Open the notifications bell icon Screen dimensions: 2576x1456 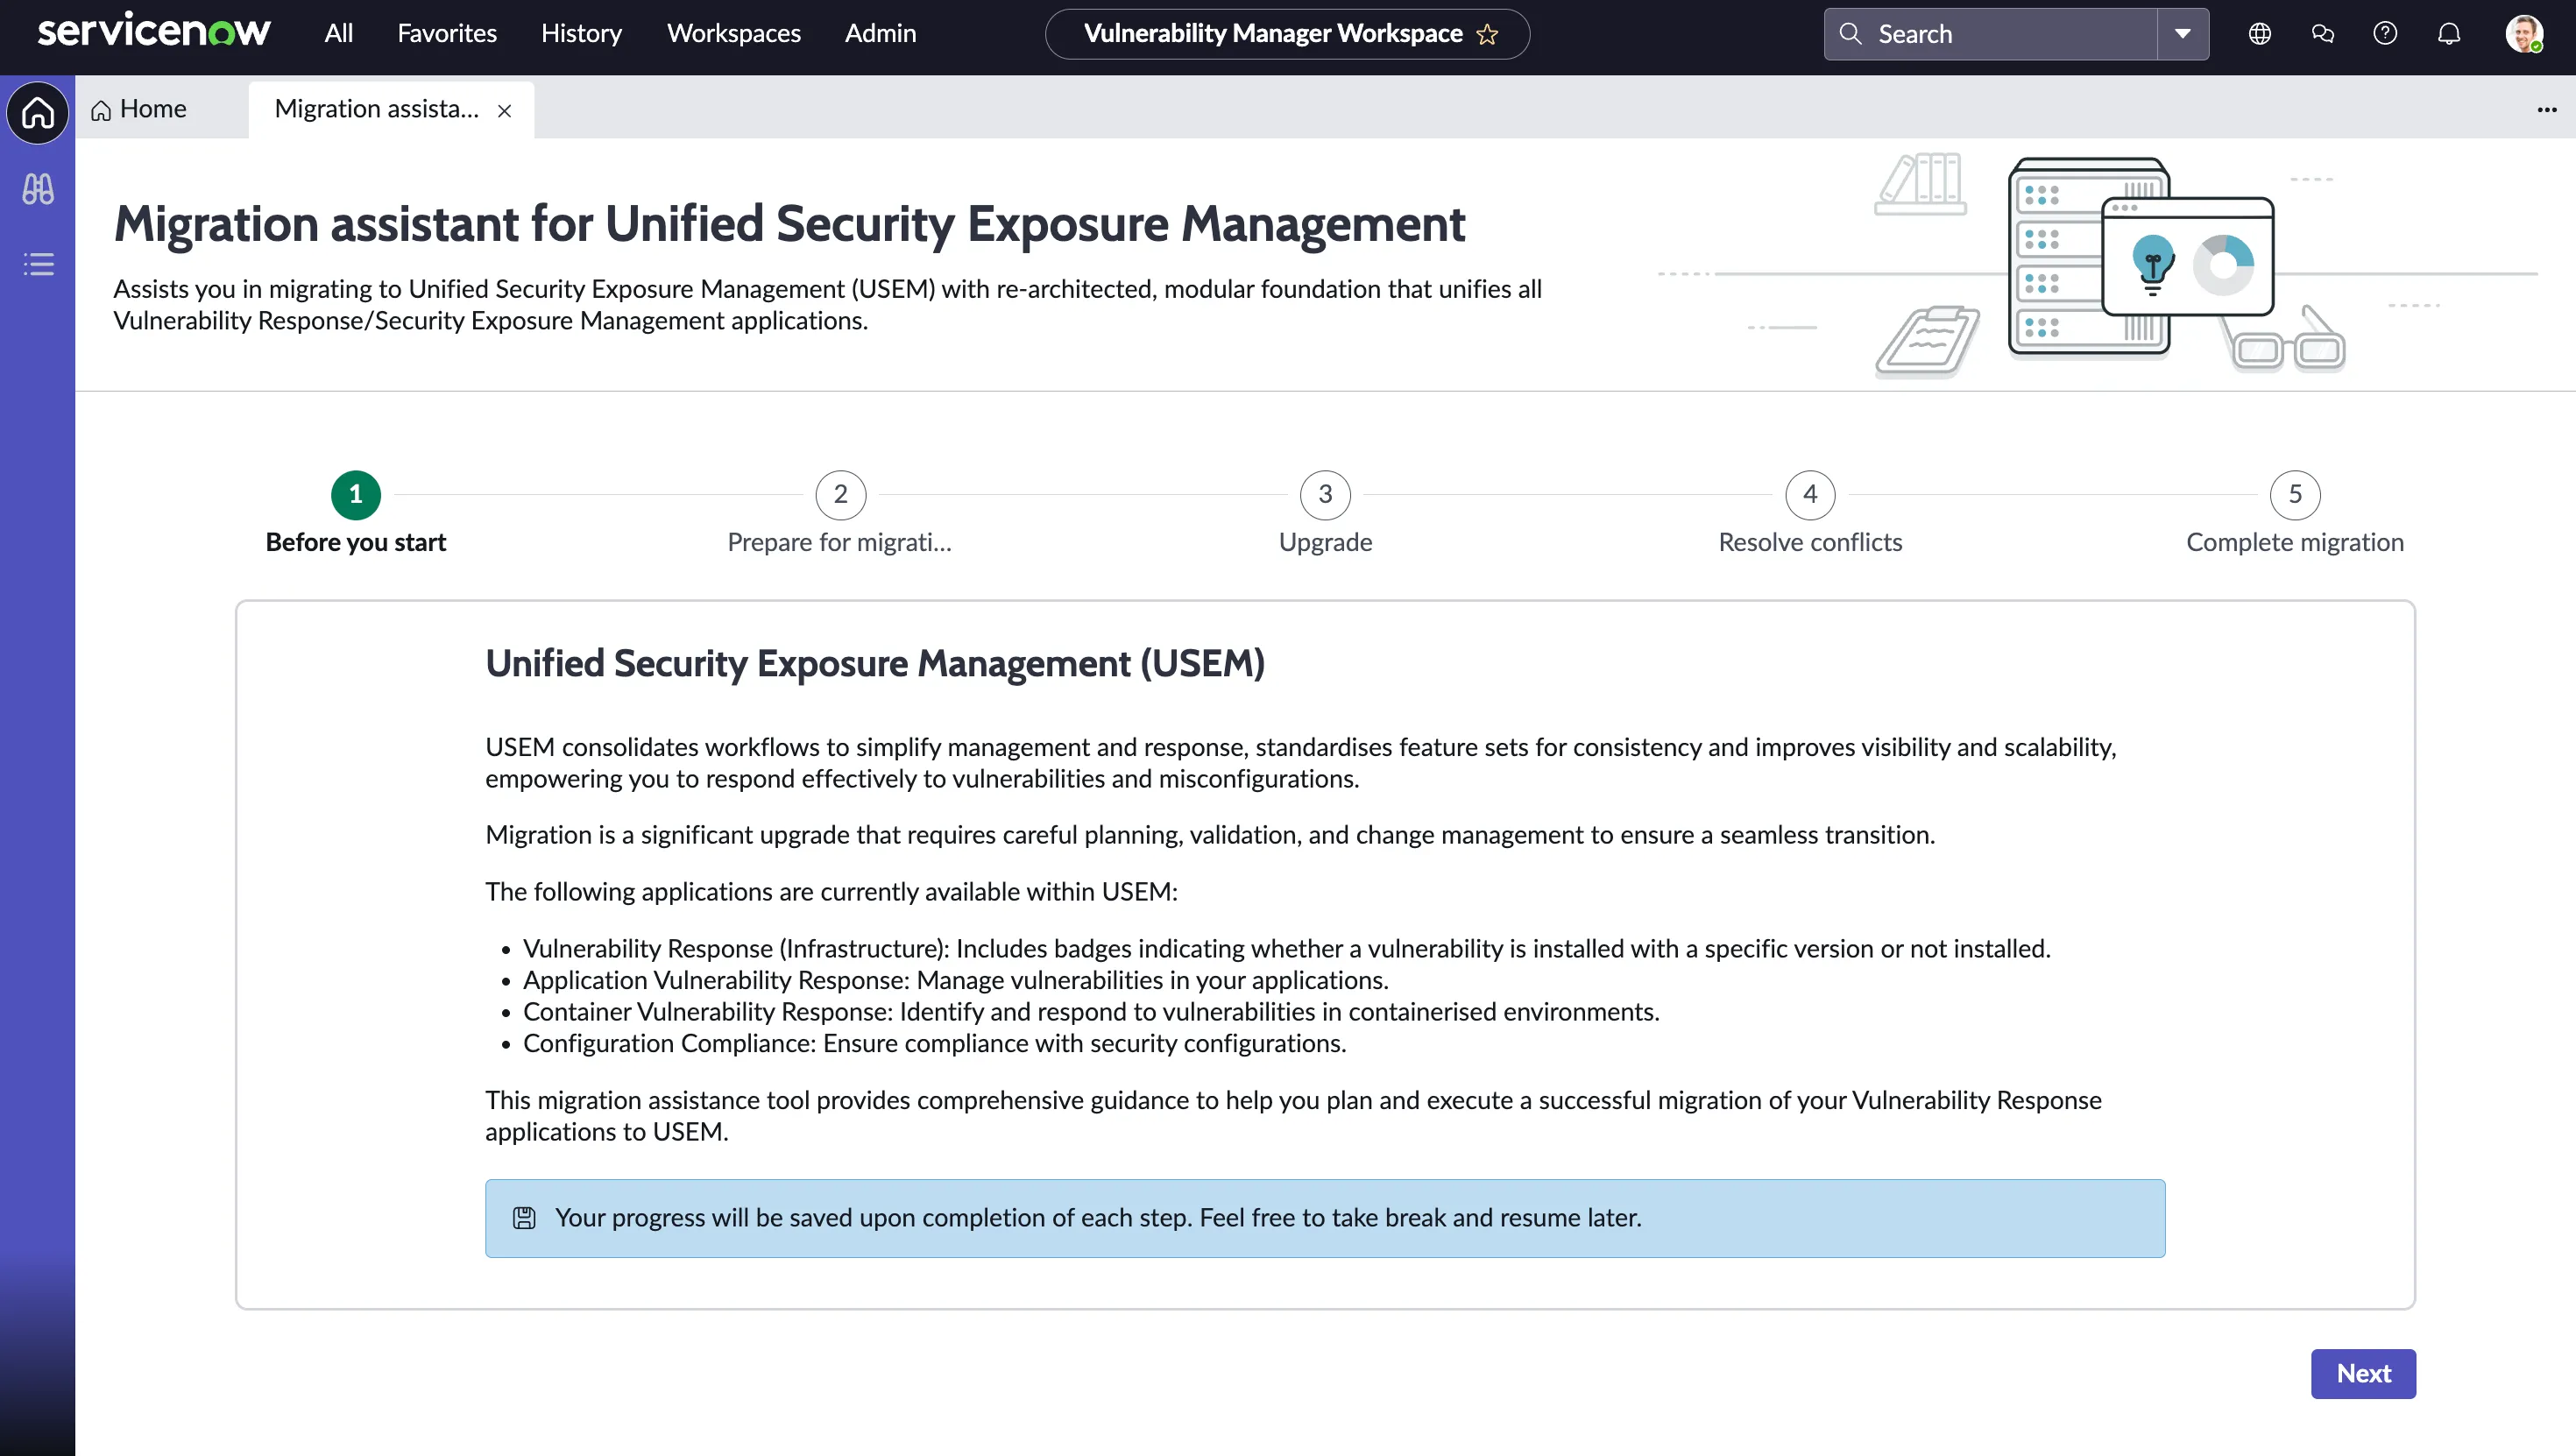(x=2448, y=34)
